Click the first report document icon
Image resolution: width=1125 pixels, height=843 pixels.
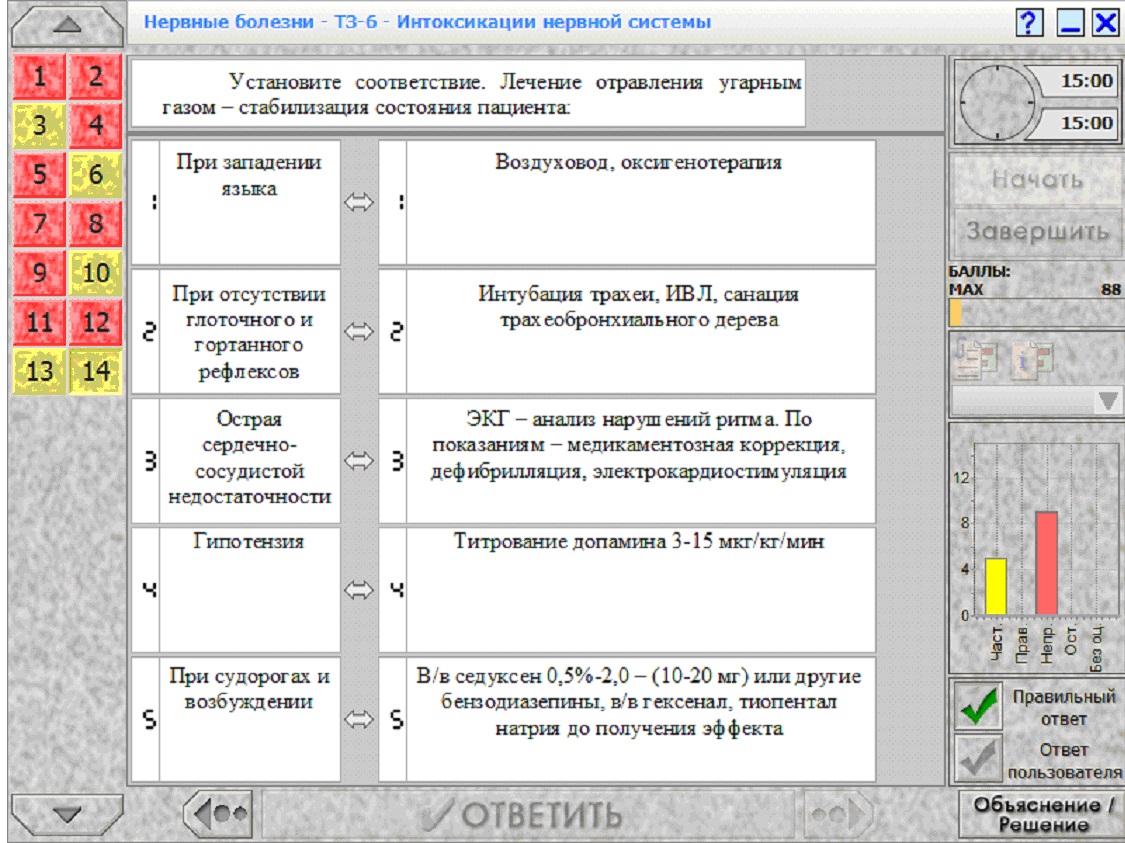point(976,357)
